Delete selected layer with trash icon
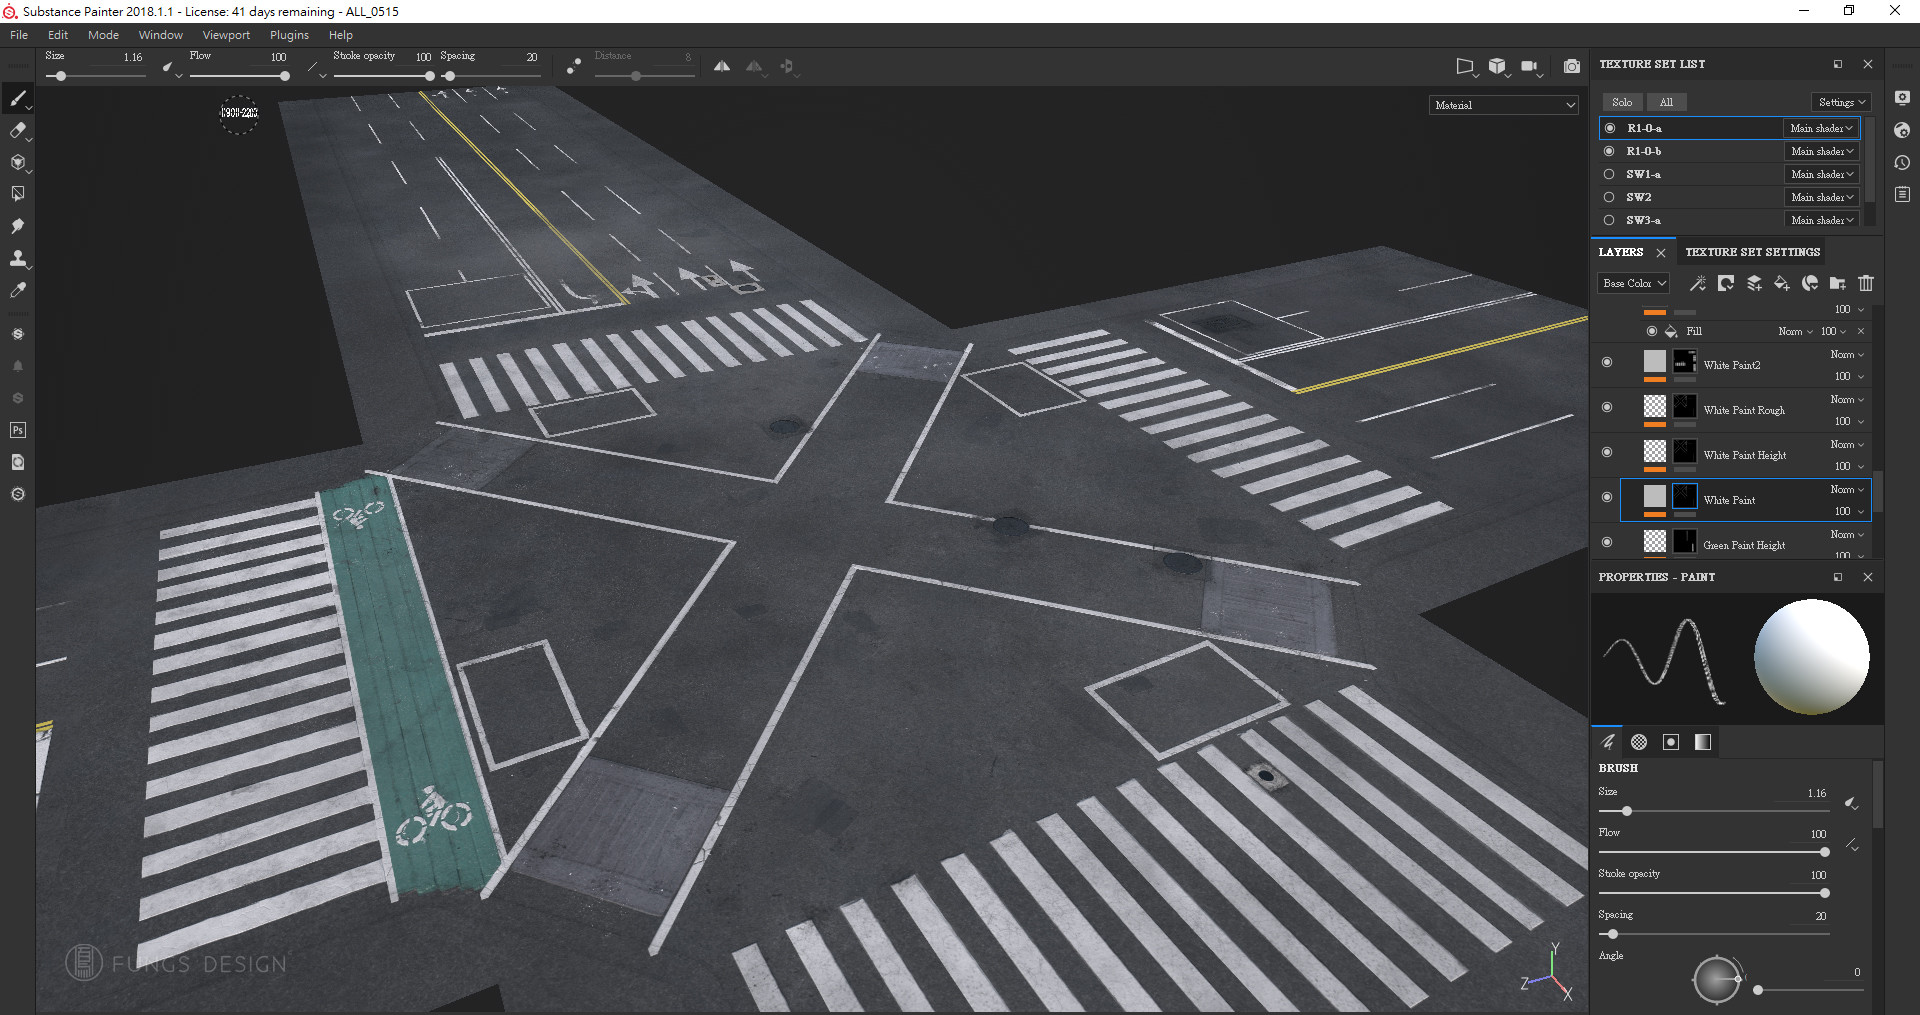This screenshot has height=1015, width=1920. tap(1866, 284)
